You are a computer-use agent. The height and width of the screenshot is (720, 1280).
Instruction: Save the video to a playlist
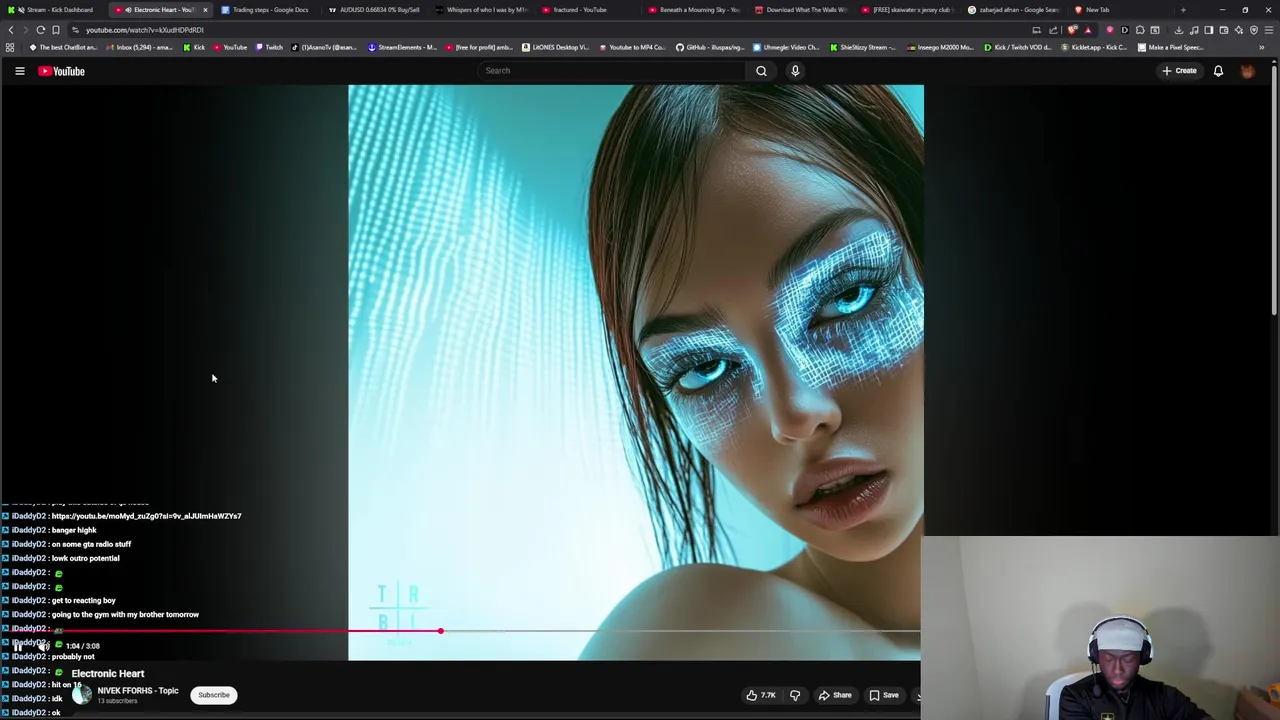884,695
